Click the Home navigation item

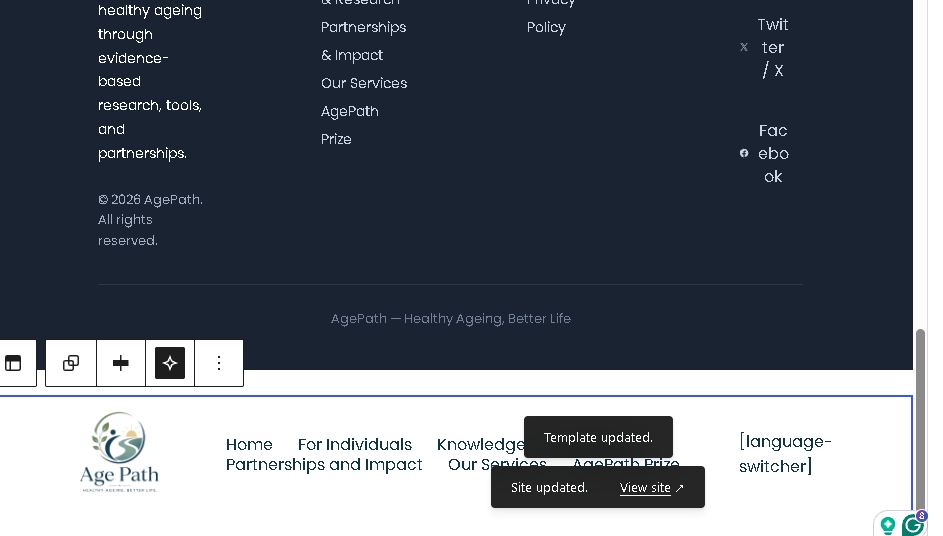click(249, 445)
